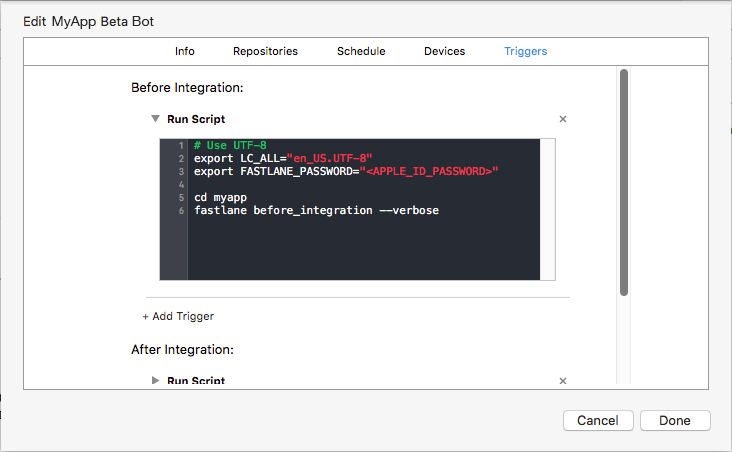This screenshot has width=732, height=452.
Task: Confirm bot edits with Done
Action: coord(675,420)
